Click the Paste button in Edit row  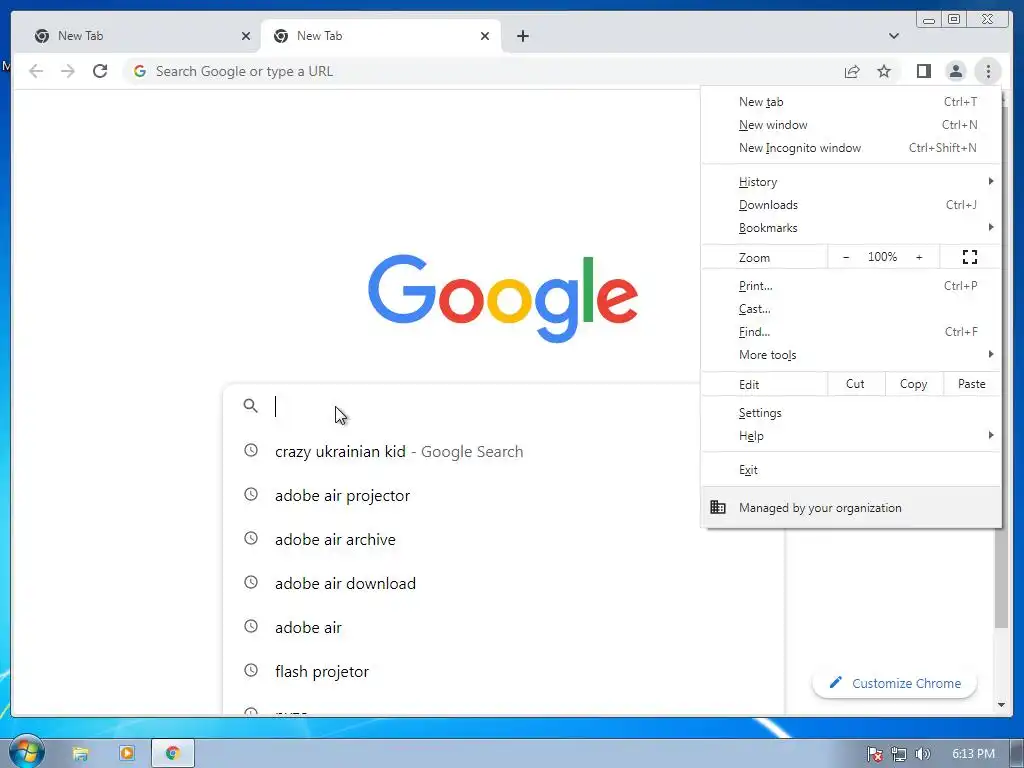click(972, 384)
